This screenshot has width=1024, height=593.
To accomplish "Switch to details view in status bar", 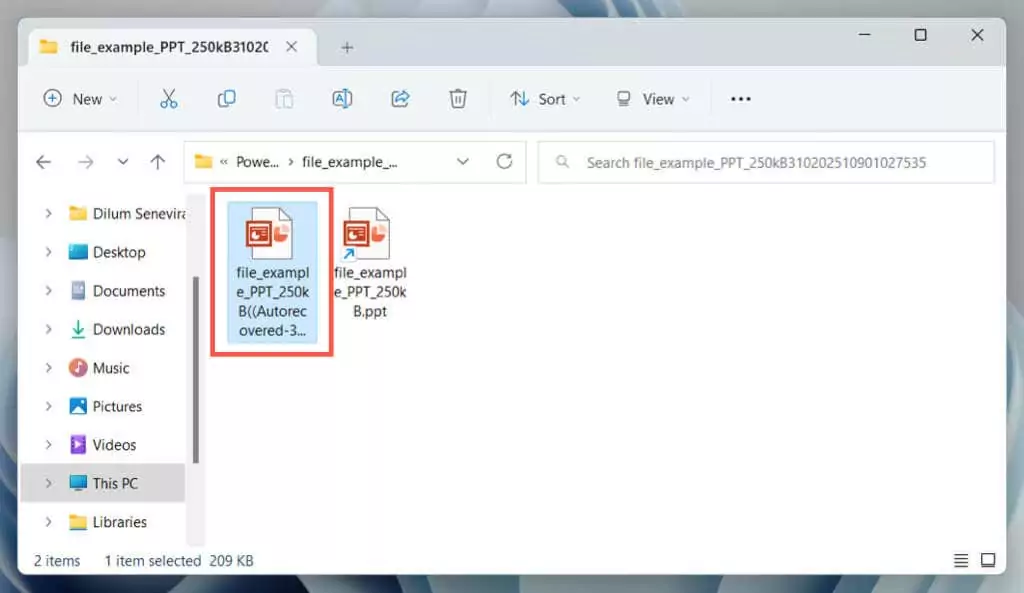I will pyautogui.click(x=961, y=560).
